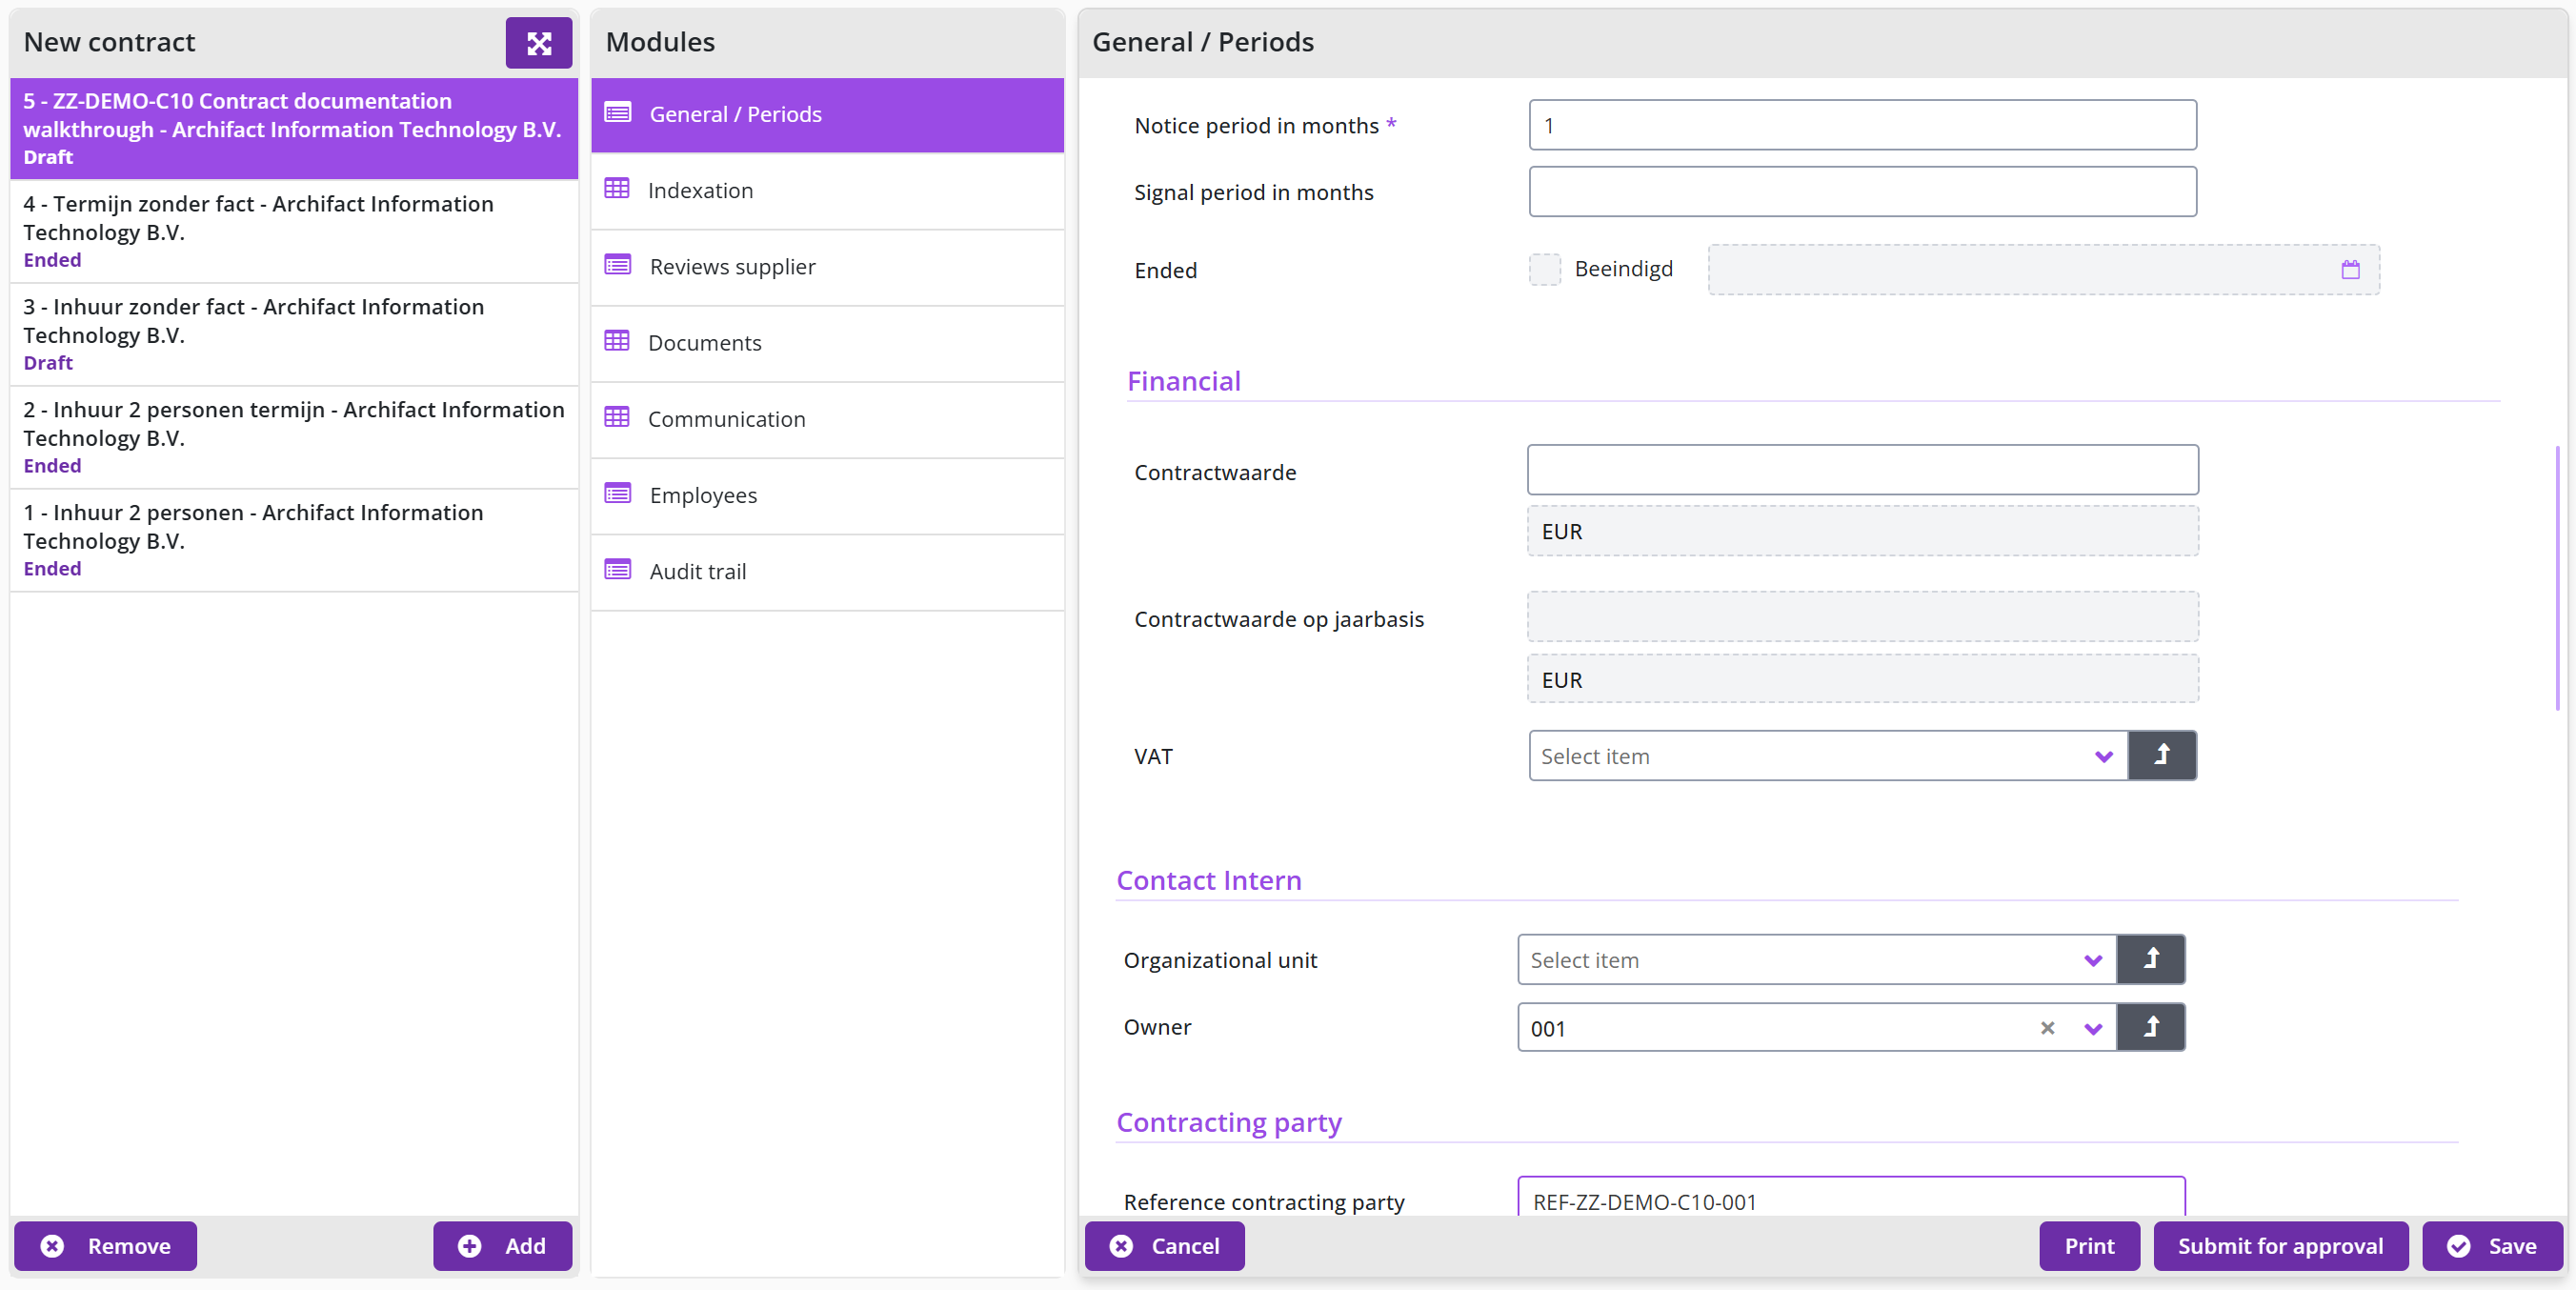This screenshot has height=1290, width=2576.
Task: Cancel the contract editing
Action: point(1164,1246)
